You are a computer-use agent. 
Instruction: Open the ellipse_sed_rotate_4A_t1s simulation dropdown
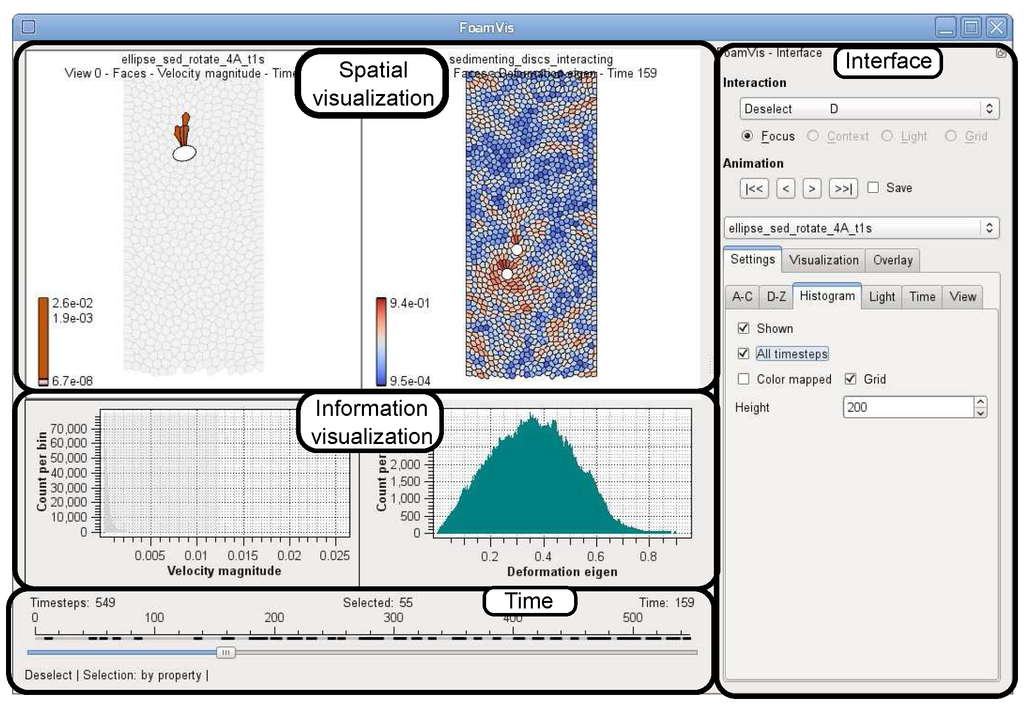click(861, 228)
